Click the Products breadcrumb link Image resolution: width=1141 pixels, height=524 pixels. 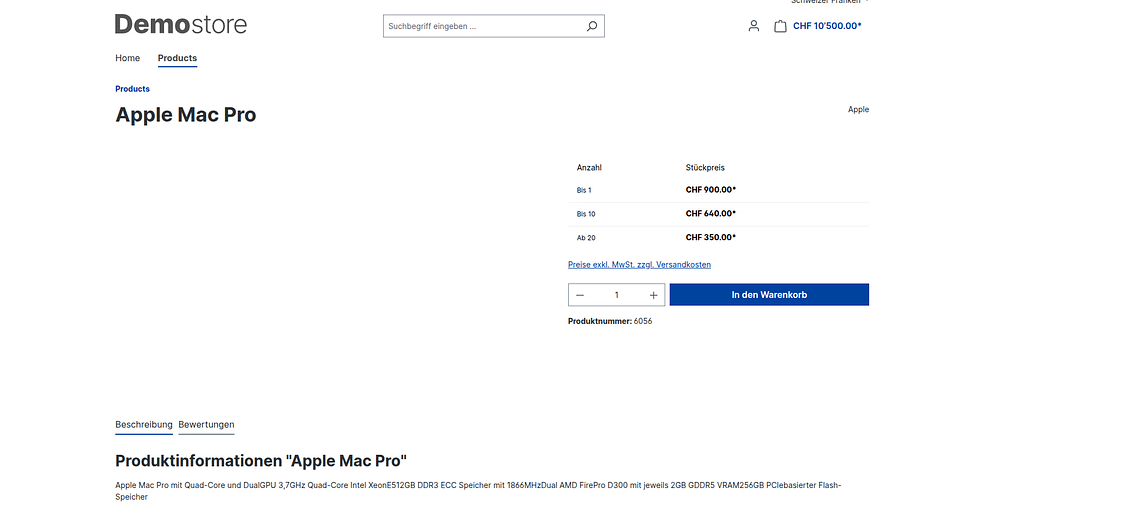(132, 89)
